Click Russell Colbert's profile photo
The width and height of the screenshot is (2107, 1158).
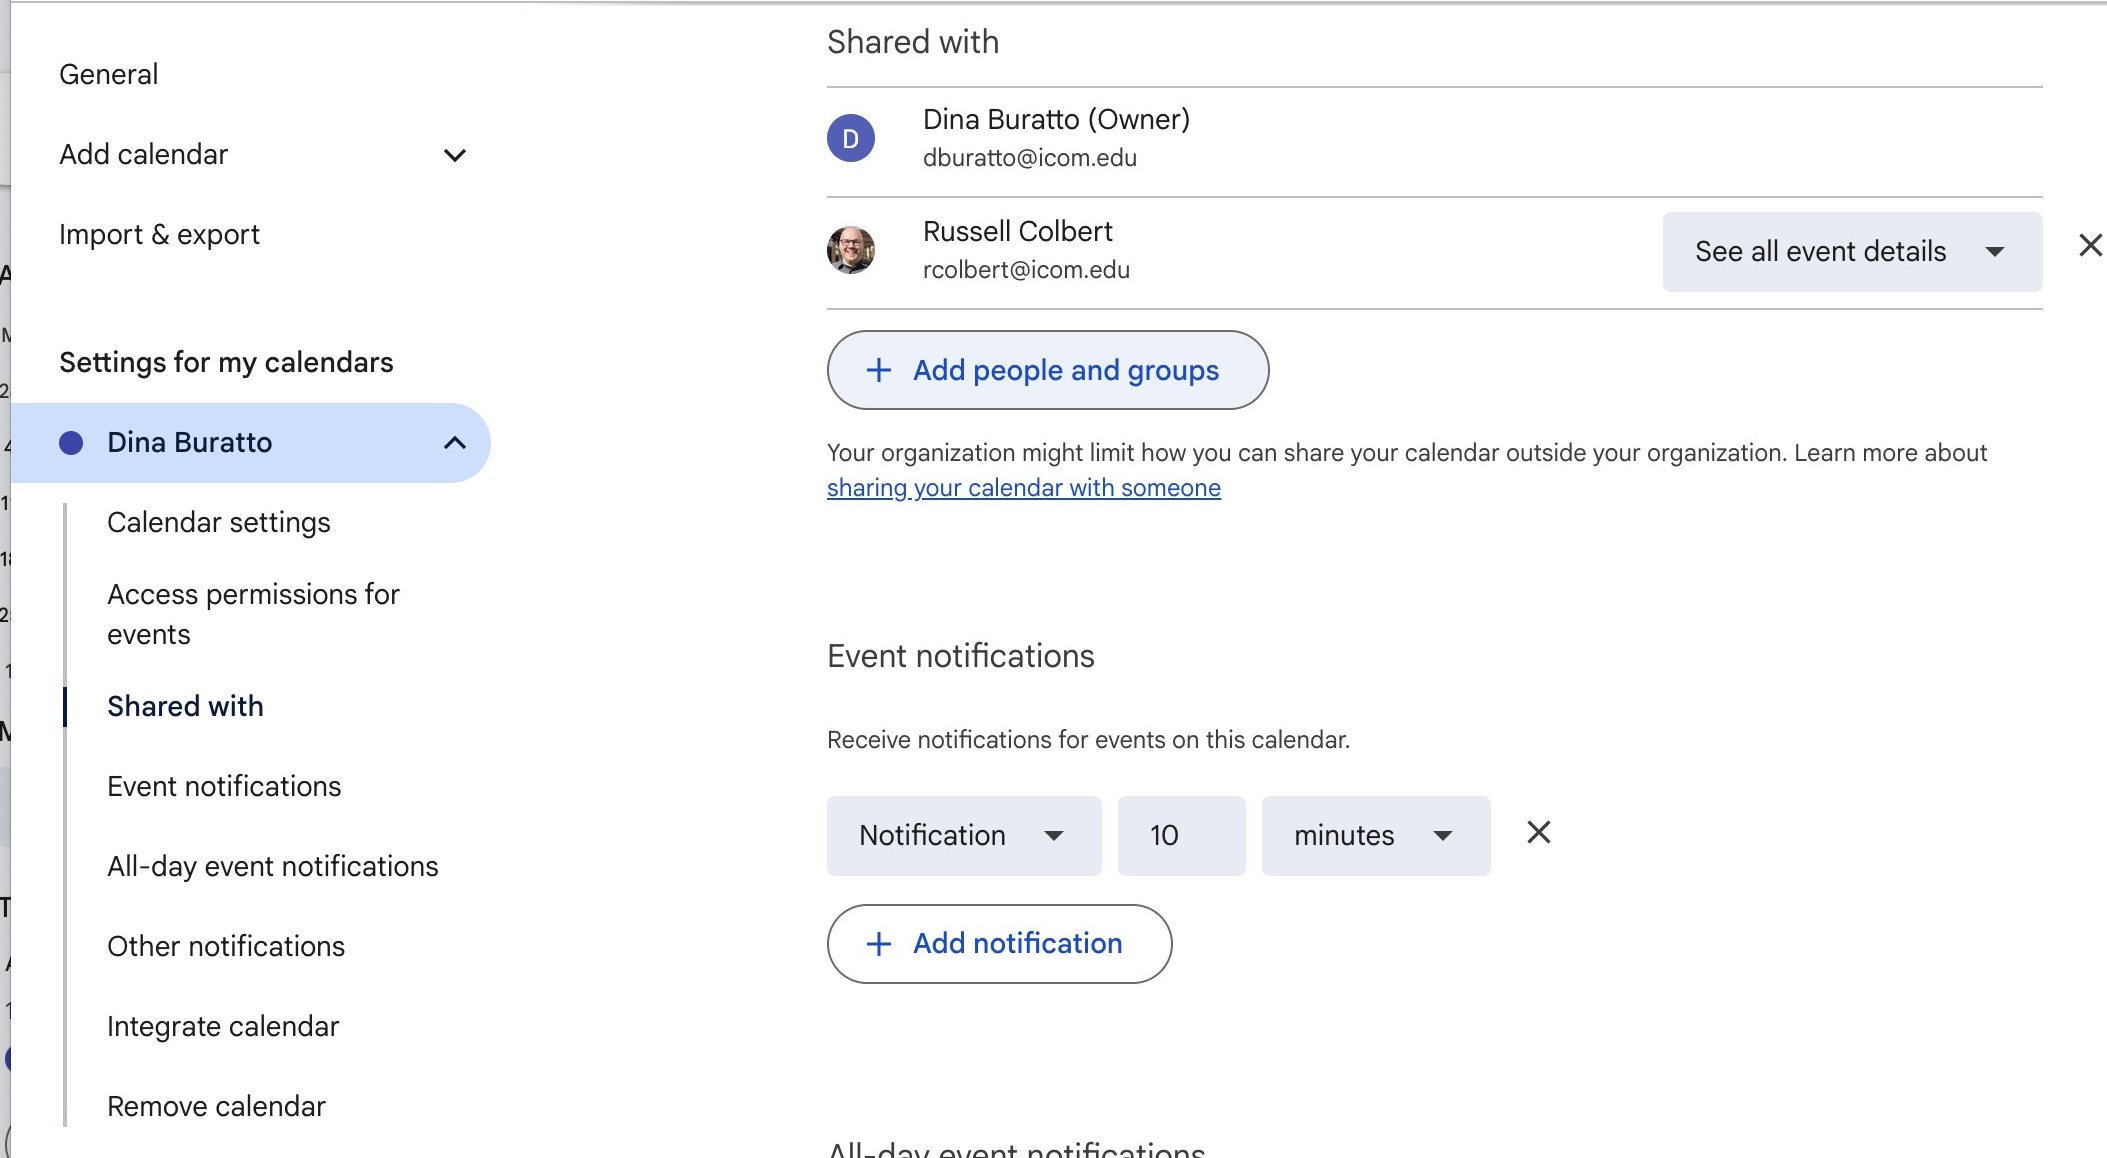(851, 250)
